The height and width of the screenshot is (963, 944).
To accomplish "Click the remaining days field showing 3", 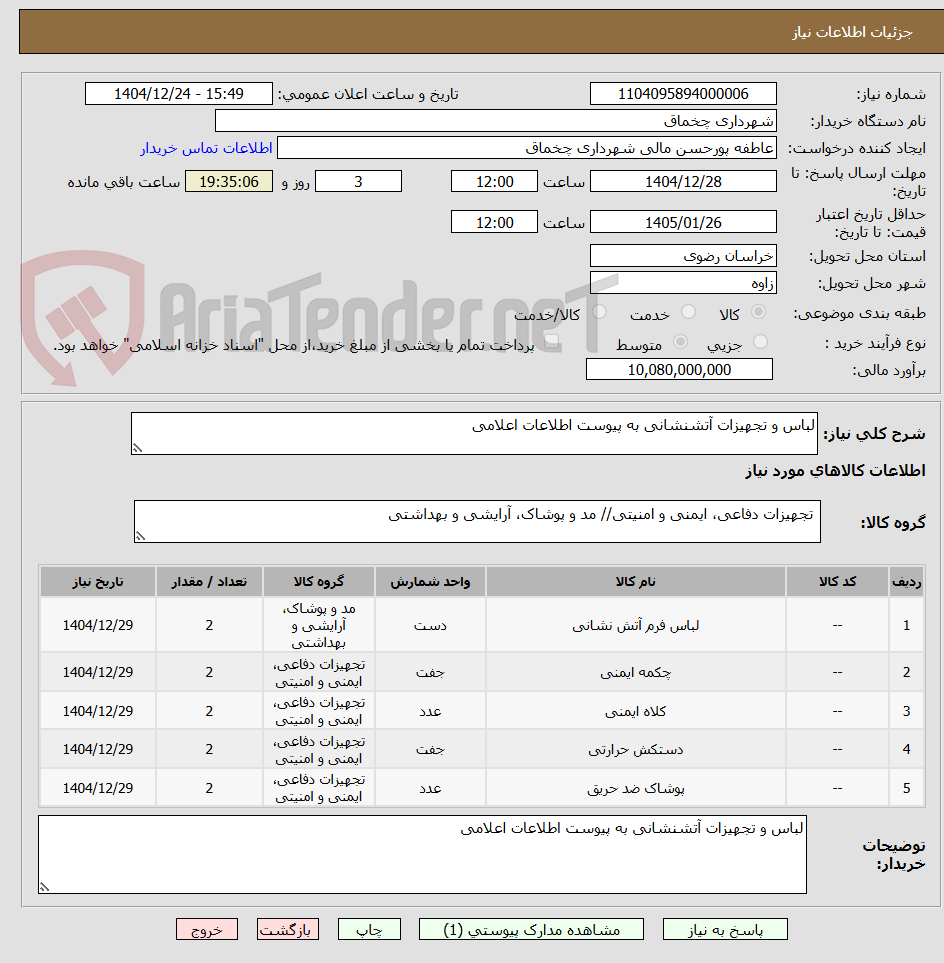I will click(x=359, y=182).
